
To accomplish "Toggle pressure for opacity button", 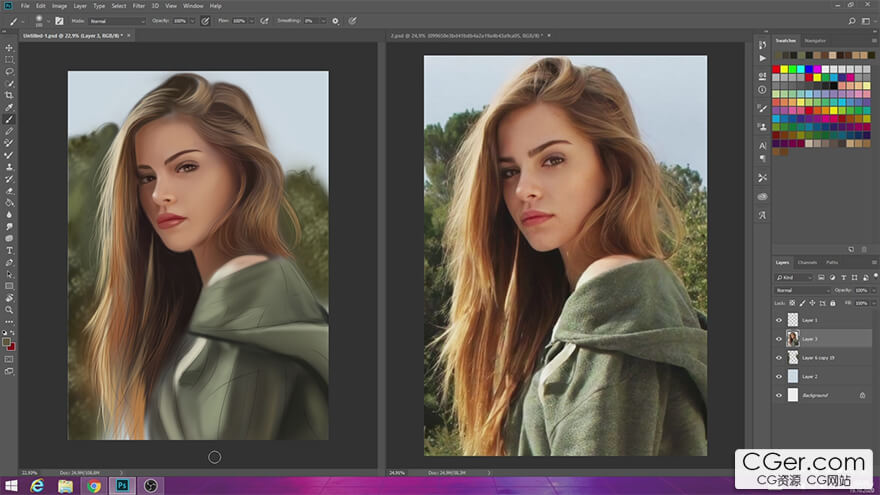I will point(205,21).
